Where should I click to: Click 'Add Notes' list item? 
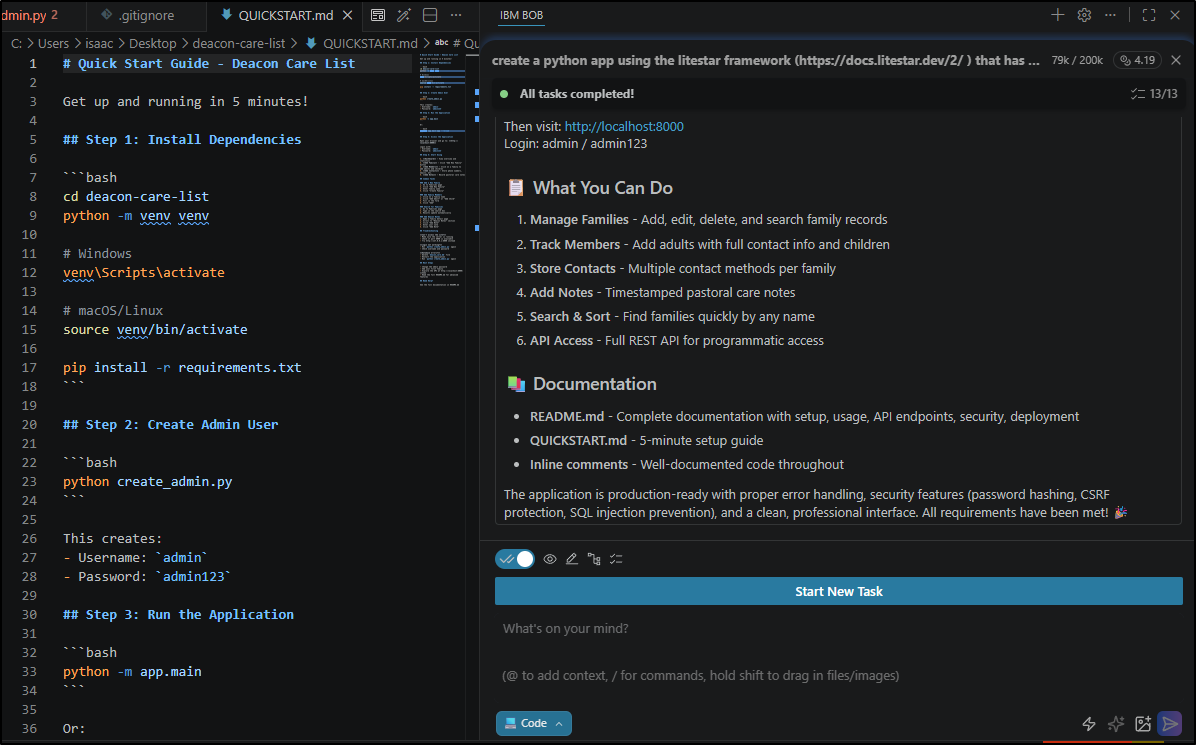point(561,293)
